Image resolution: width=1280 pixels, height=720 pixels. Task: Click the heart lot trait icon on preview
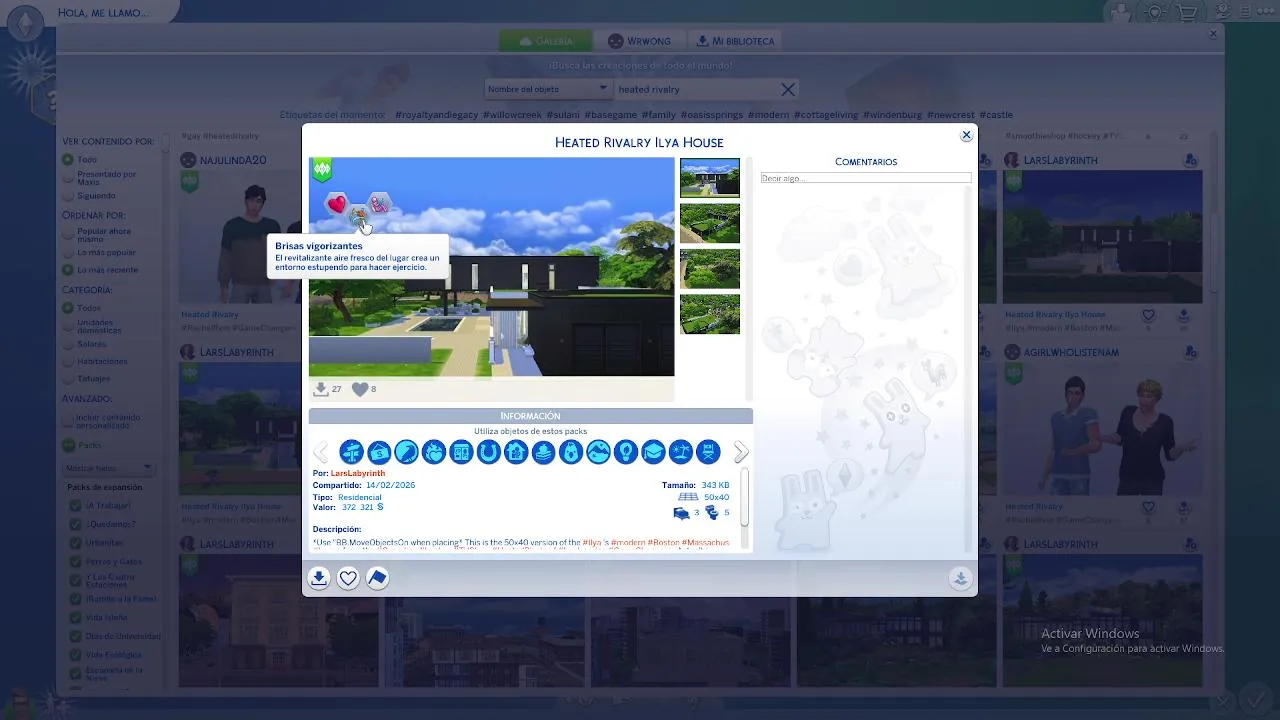[337, 205]
